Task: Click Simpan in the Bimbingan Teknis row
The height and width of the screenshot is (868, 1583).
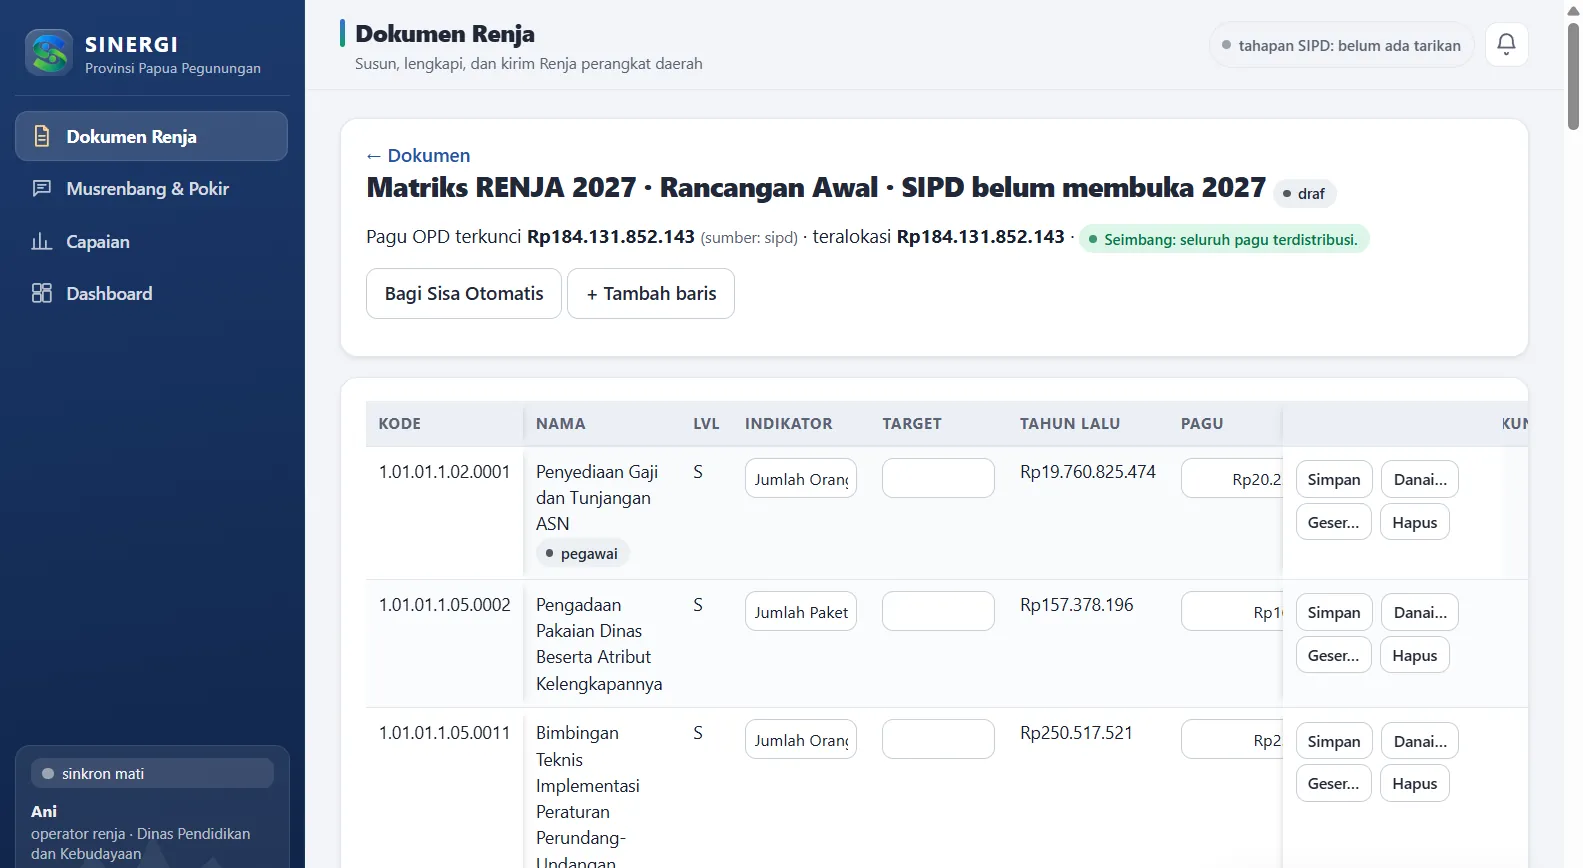Action: (x=1334, y=741)
